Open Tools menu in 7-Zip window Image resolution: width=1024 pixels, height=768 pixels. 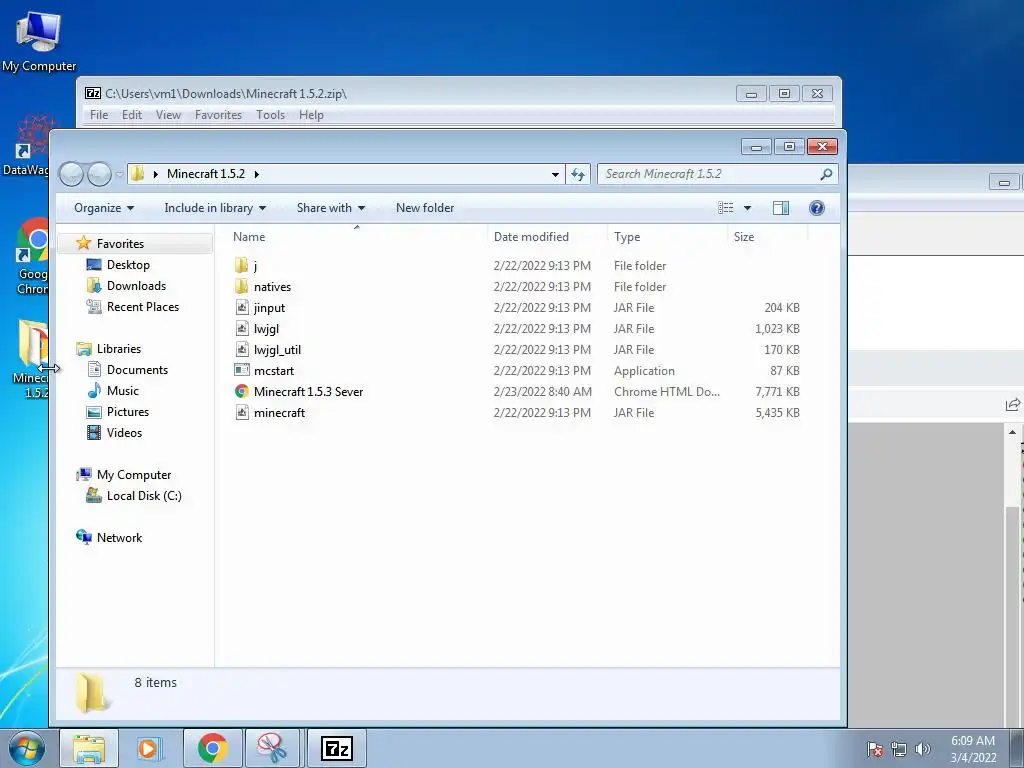click(270, 115)
